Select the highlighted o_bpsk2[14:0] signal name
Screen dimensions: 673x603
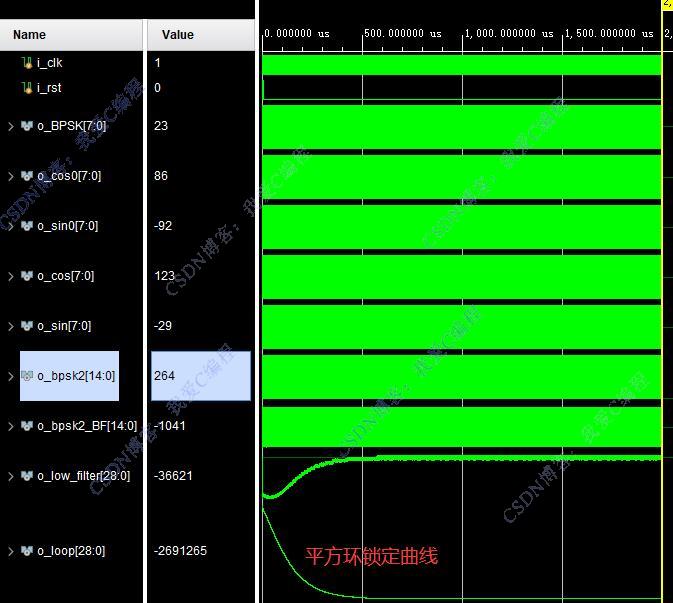point(76,376)
